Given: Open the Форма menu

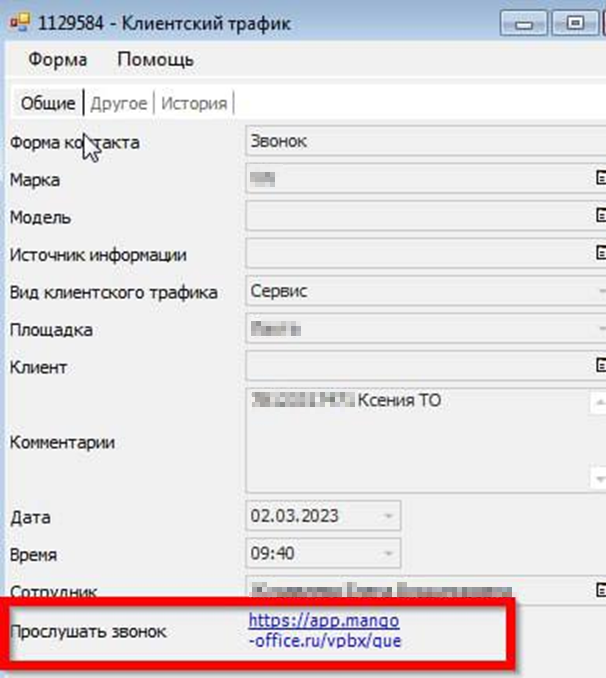Looking at the screenshot, I should 57,60.
